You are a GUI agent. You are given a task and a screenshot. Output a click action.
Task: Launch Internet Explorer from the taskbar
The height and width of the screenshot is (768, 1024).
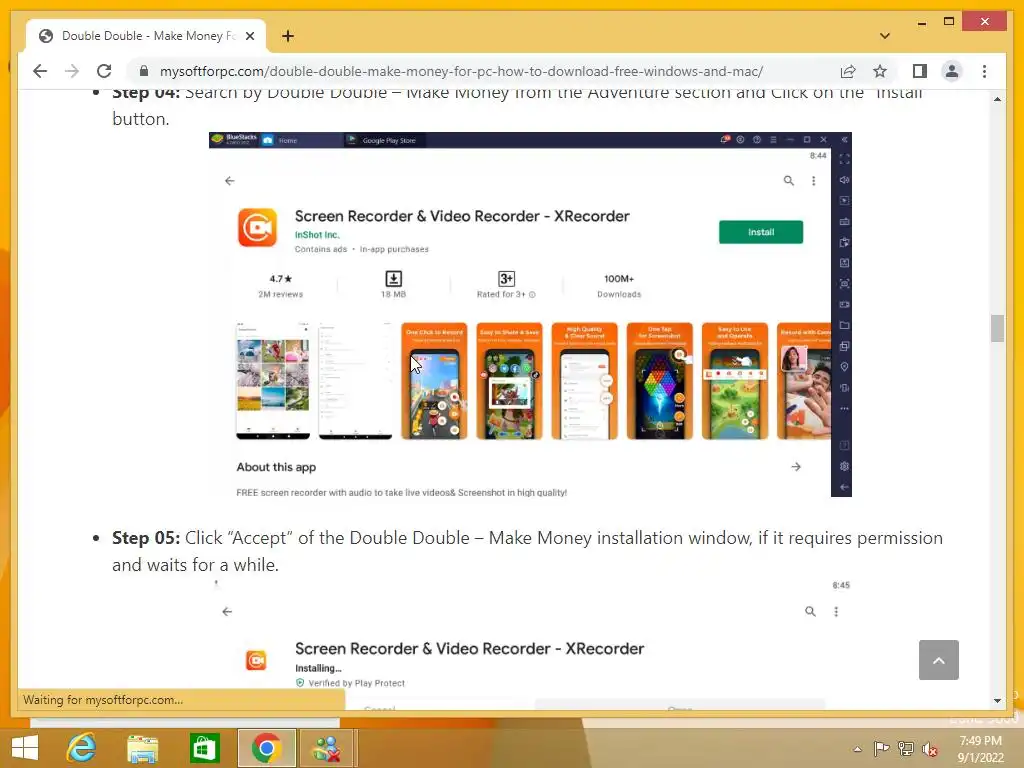click(81, 748)
